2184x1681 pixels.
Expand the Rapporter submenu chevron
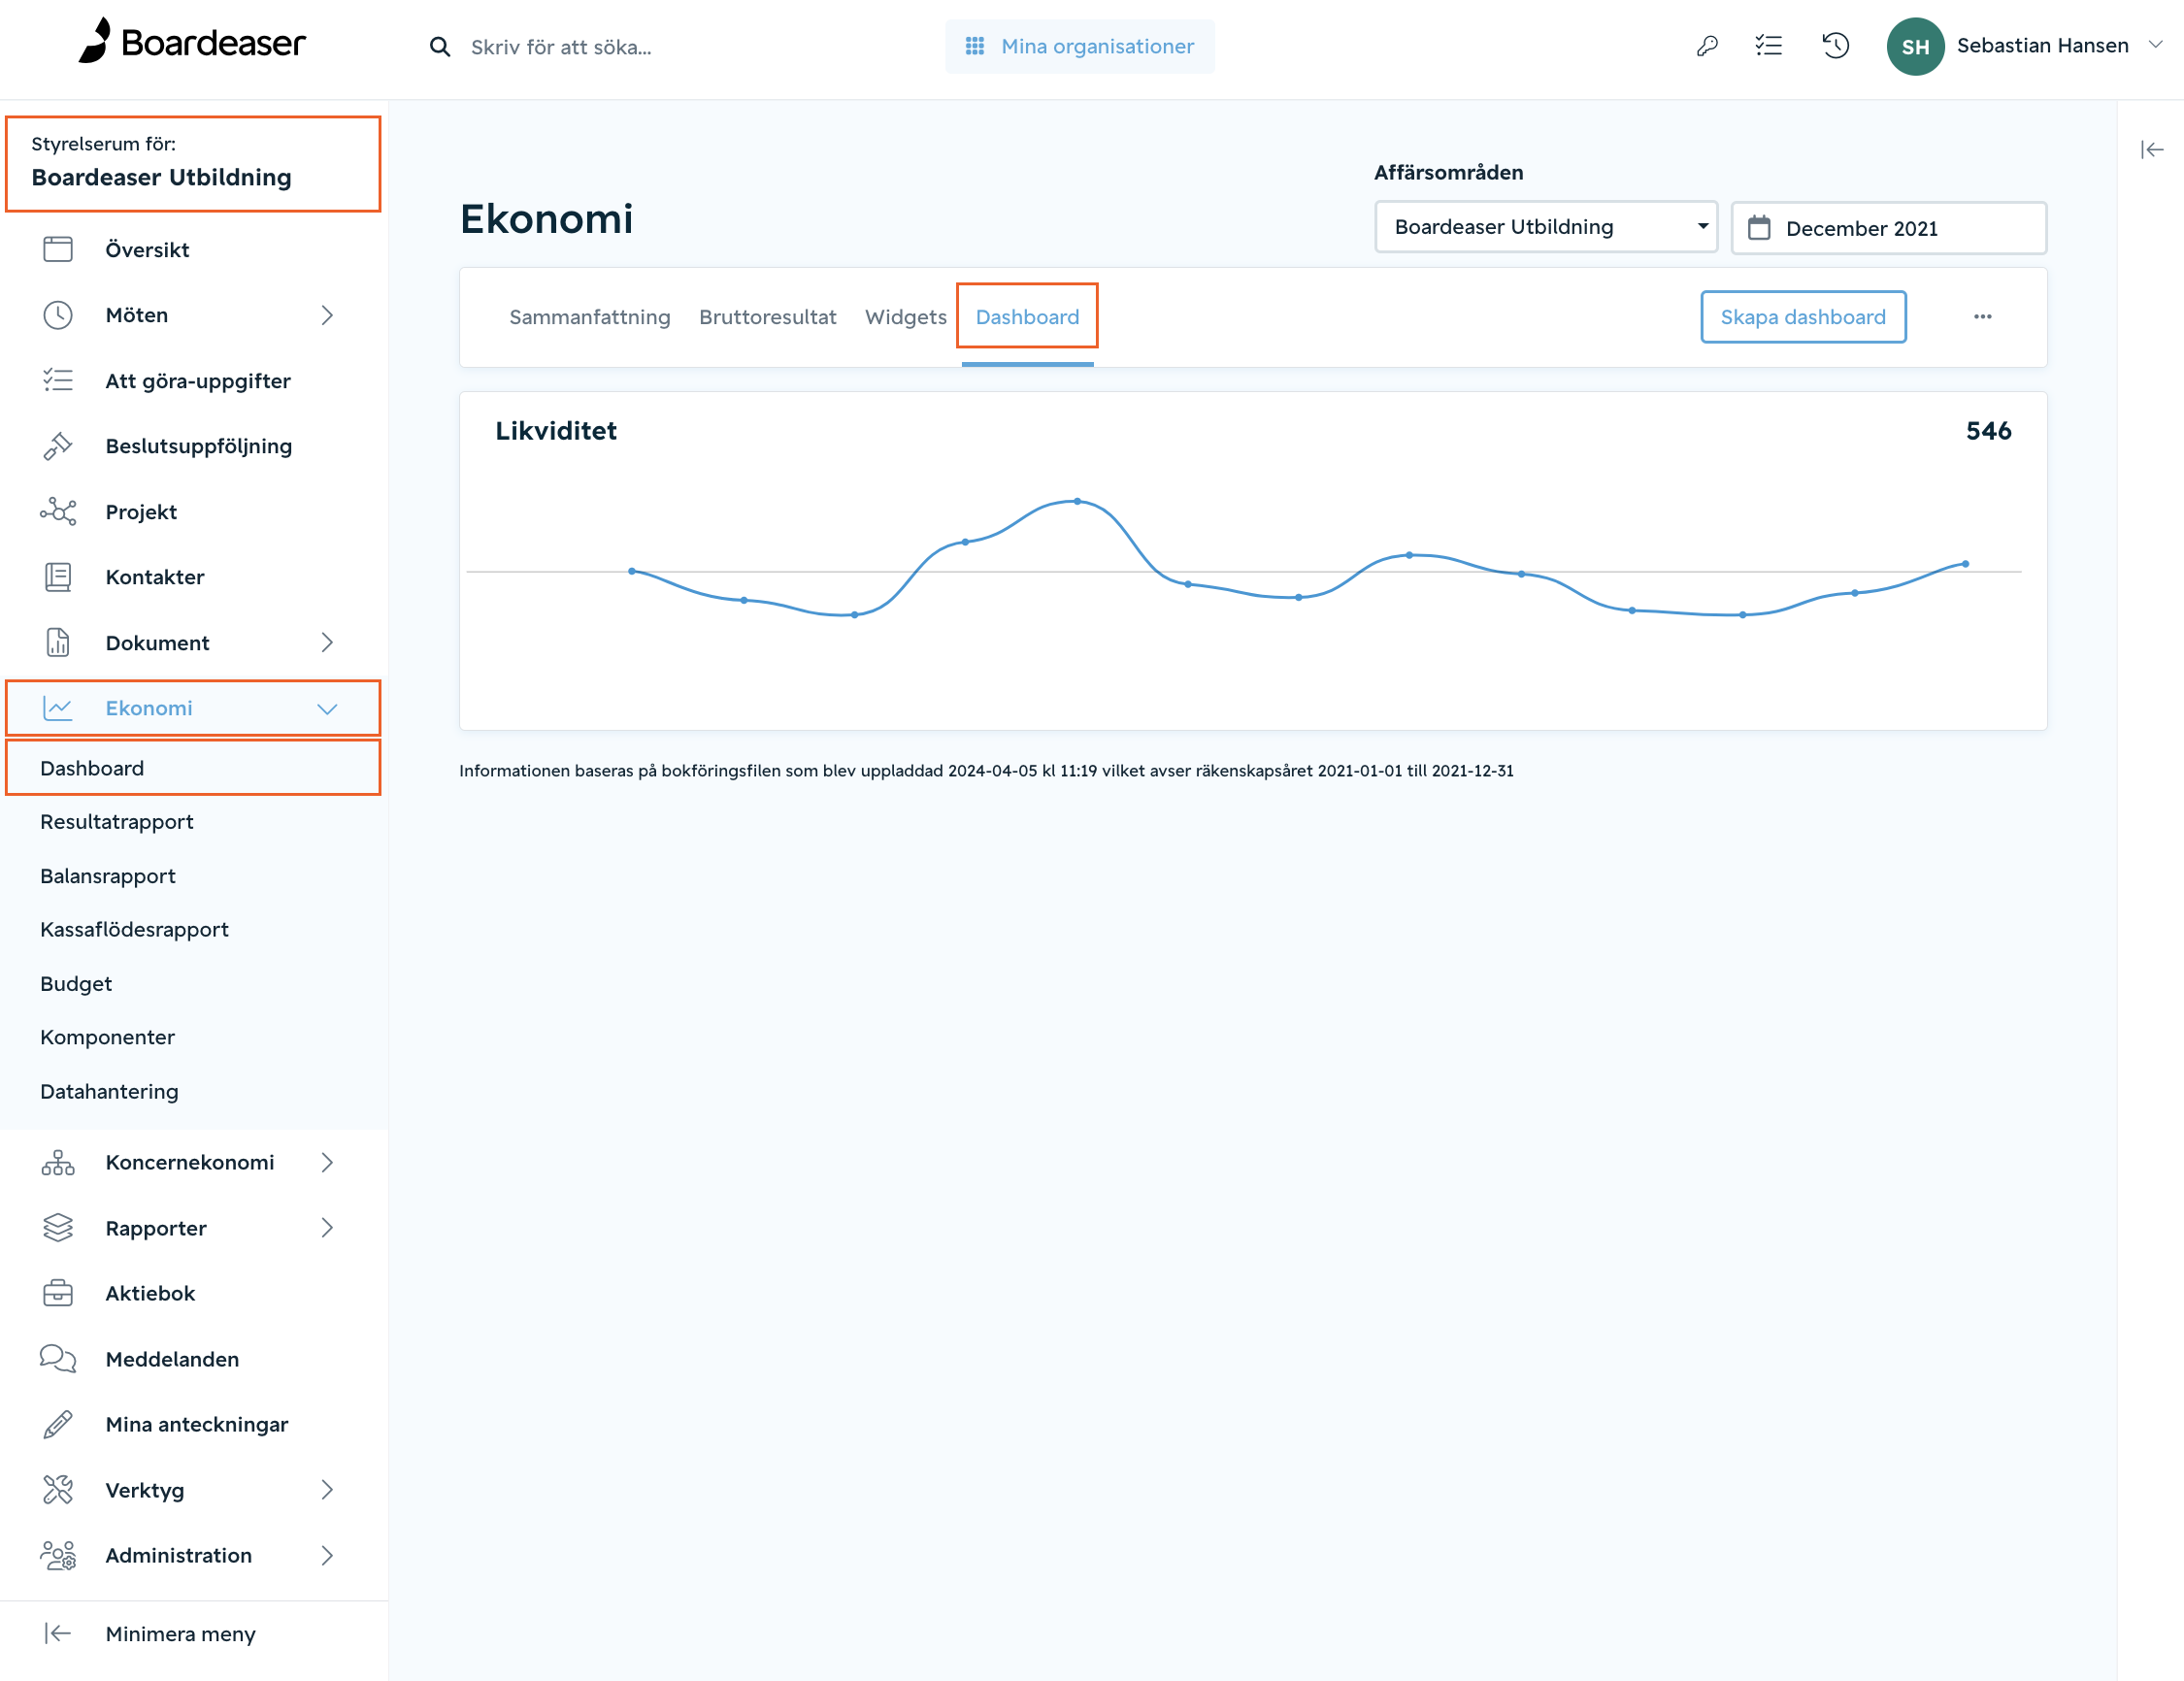coord(327,1228)
